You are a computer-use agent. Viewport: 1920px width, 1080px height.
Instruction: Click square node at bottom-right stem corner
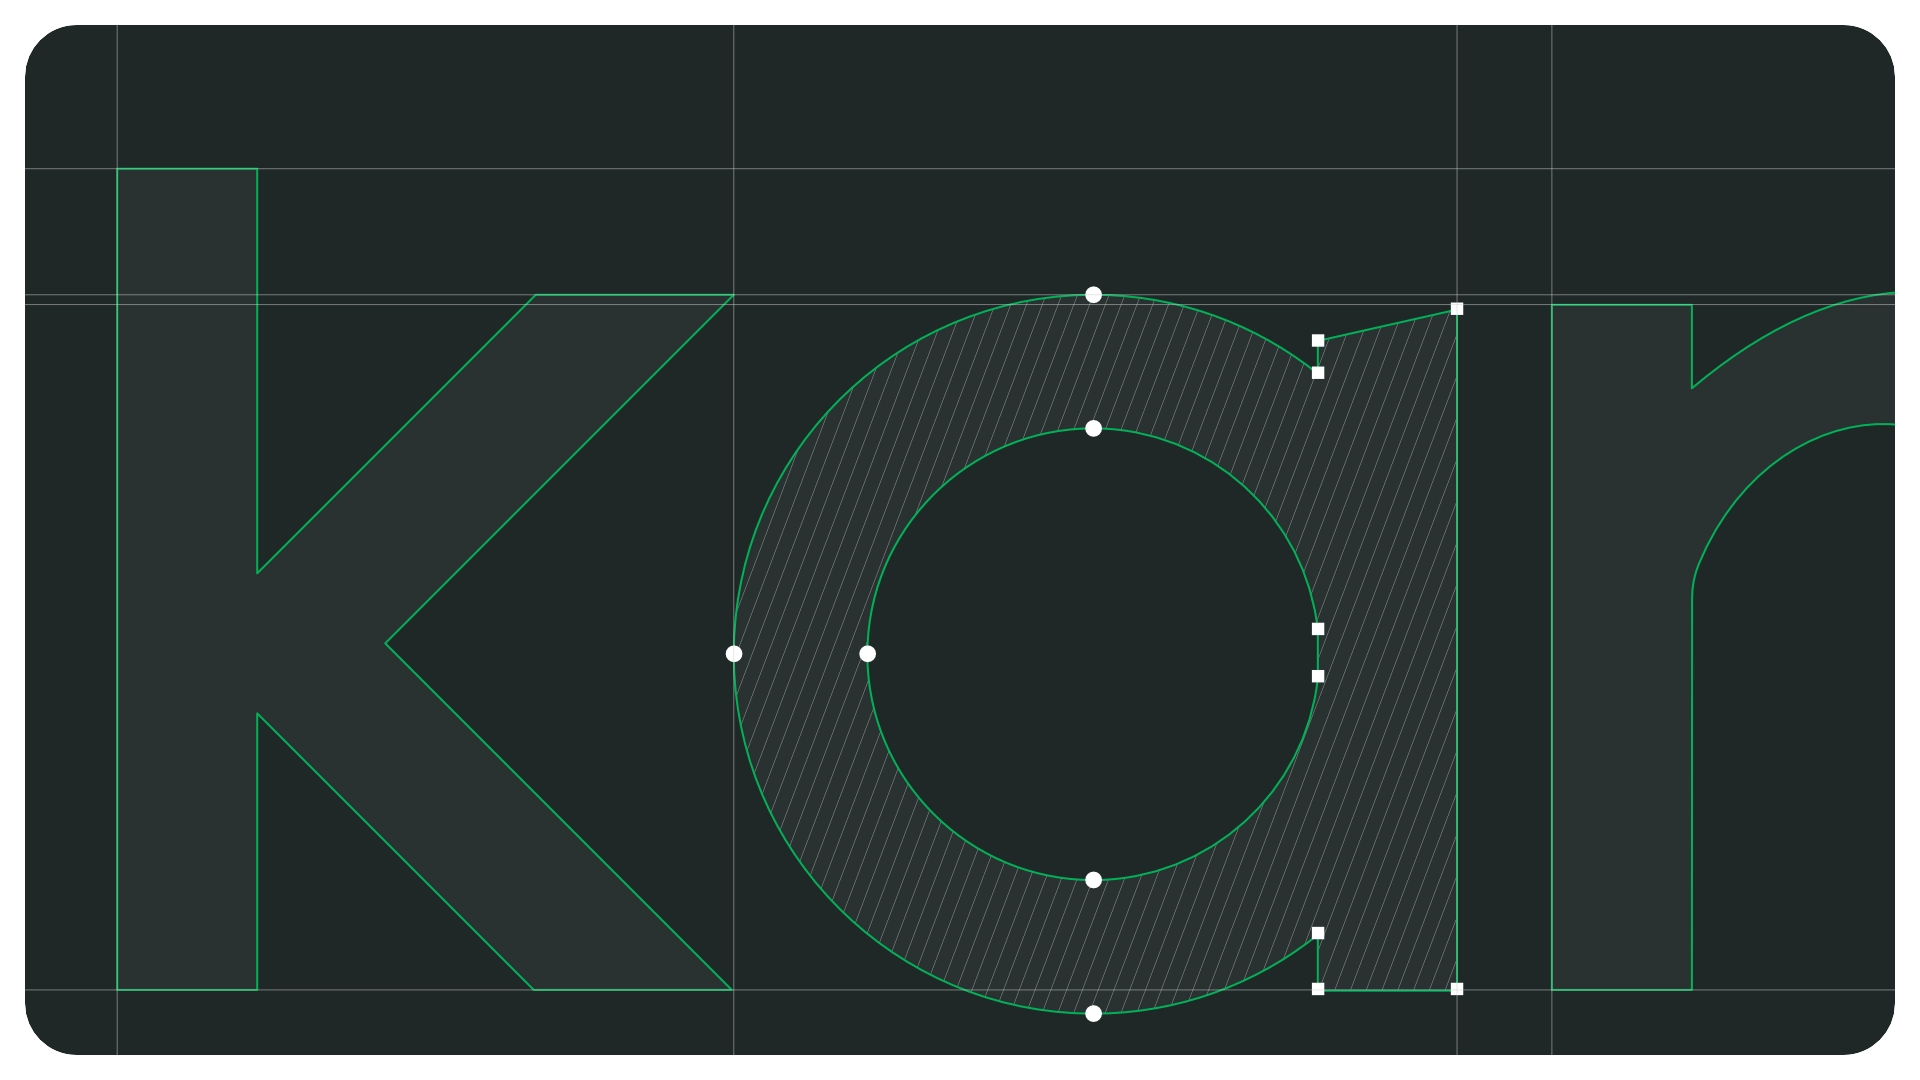tap(1457, 989)
